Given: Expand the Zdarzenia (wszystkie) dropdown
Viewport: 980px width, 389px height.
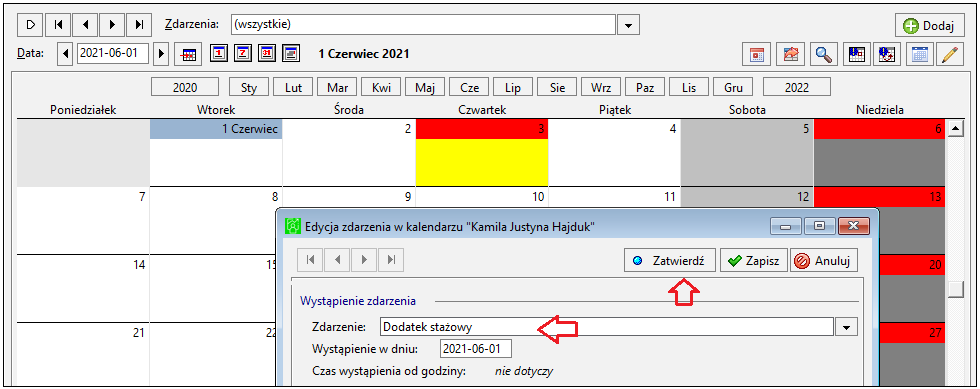Looking at the screenshot, I should (629, 25).
